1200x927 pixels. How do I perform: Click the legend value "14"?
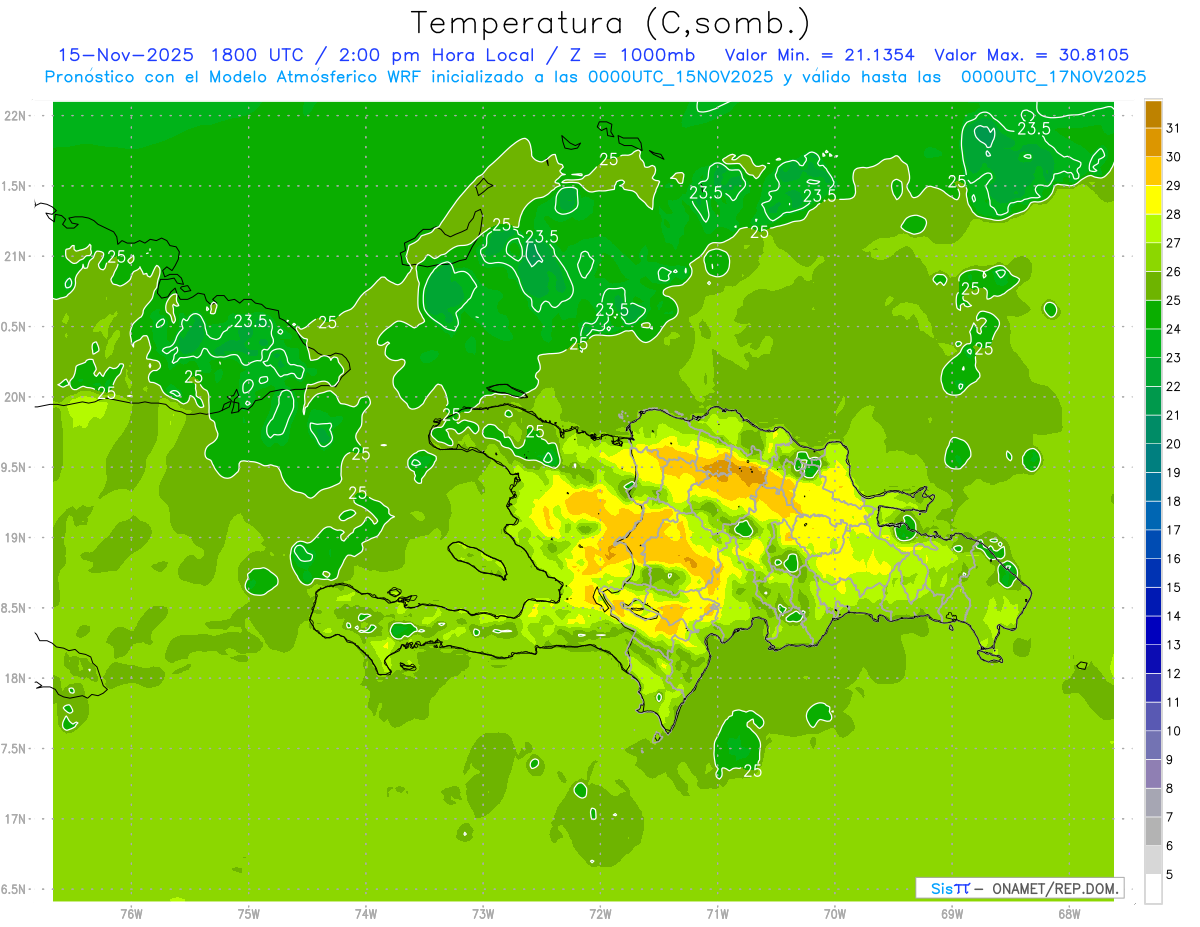[1173, 616]
